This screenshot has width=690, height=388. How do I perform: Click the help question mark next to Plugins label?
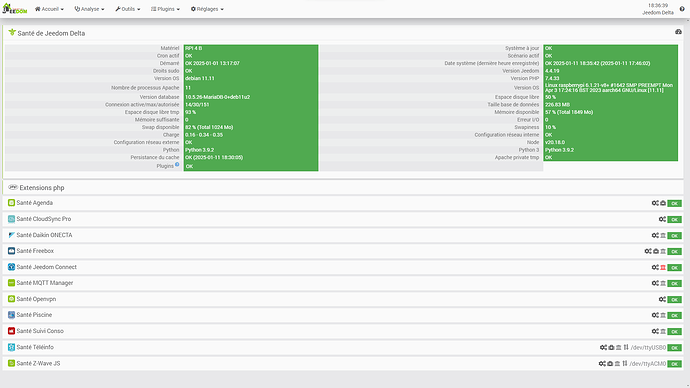pos(177,165)
